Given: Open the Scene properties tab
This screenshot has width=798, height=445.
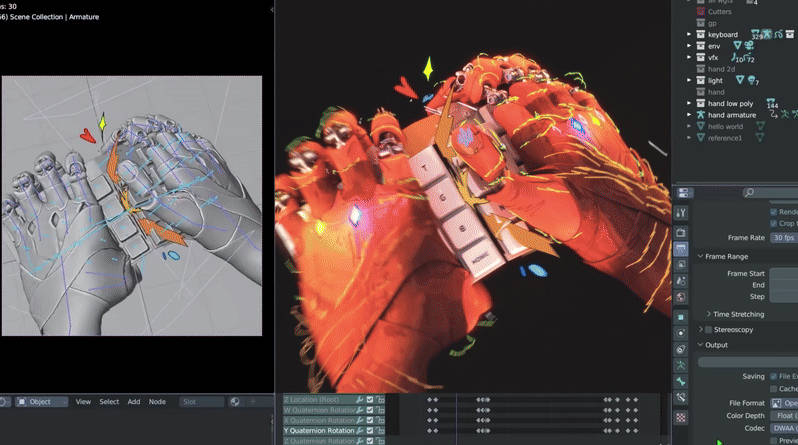Looking at the screenshot, I should click(x=680, y=281).
